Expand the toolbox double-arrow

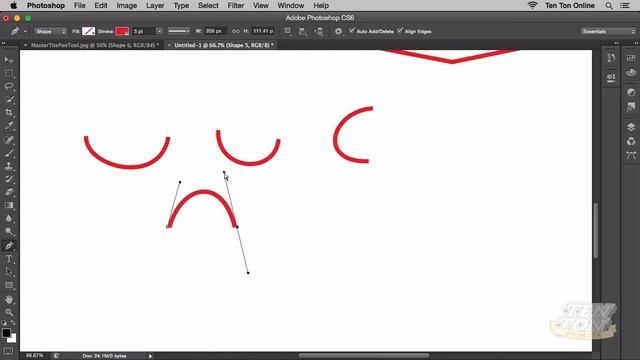point(4,43)
